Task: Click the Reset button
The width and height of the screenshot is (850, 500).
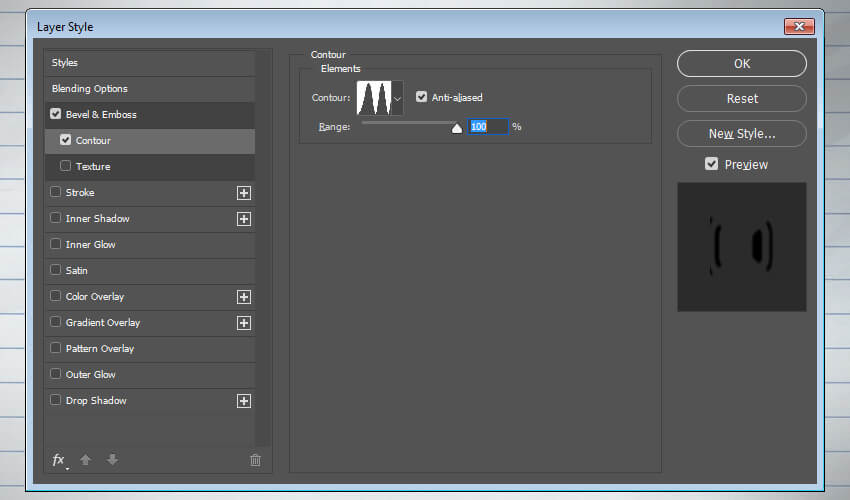Action: 742,99
